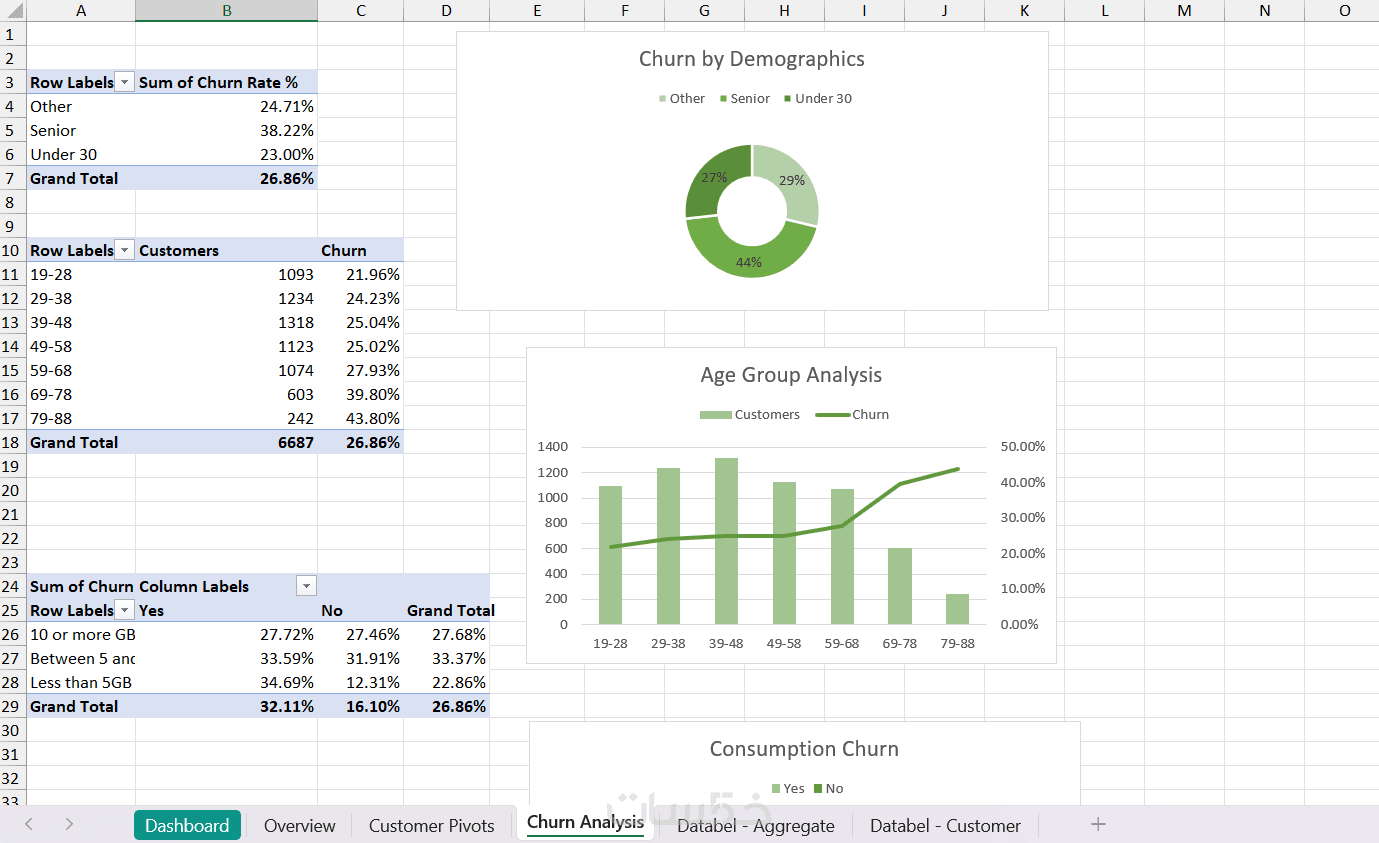Image resolution: width=1379 pixels, height=843 pixels.
Task: Open the Overview sheet tab
Action: 299,825
